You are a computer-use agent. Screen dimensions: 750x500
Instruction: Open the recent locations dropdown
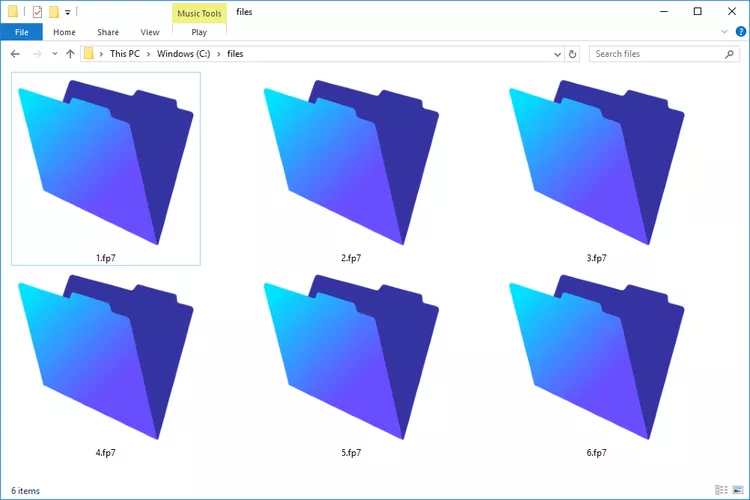[x=55, y=54]
